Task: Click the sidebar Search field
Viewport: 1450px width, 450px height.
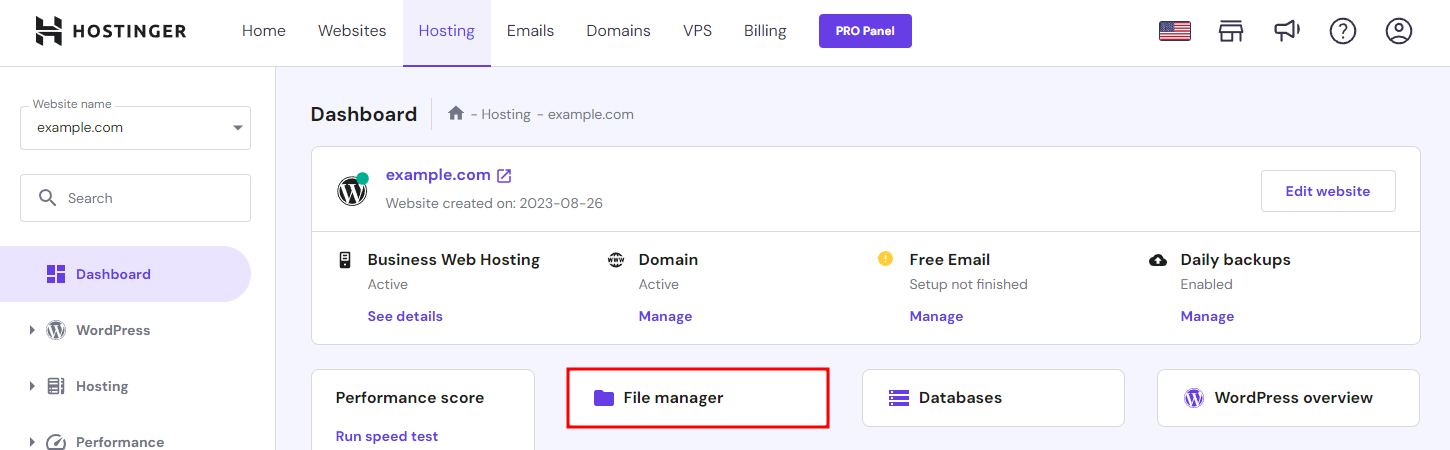Action: pos(135,198)
